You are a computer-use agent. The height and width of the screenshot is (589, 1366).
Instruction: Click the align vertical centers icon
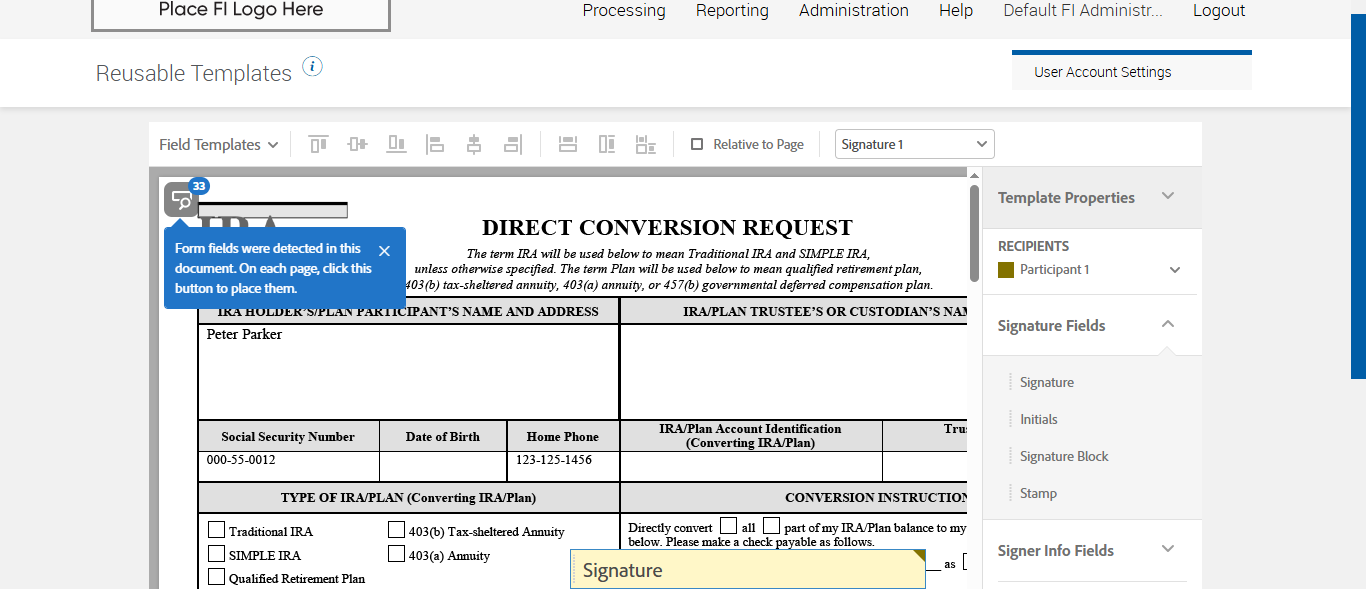pyautogui.click(x=357, y=145)
